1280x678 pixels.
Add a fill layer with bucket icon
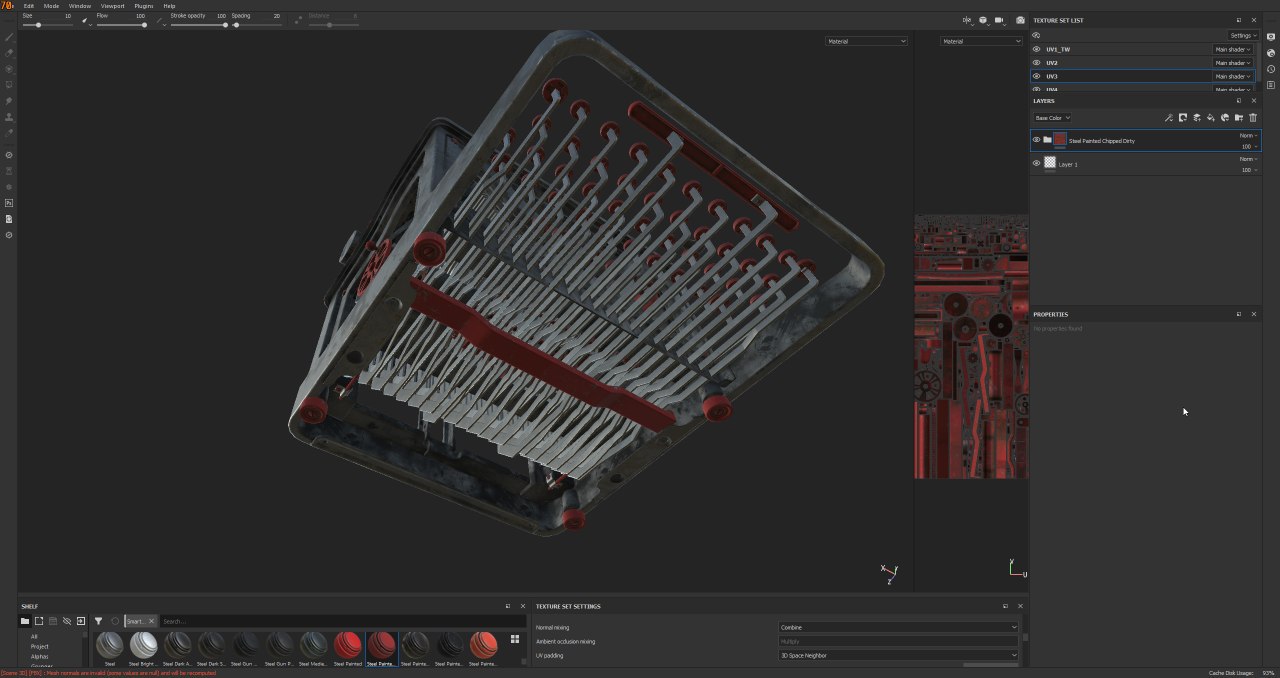[x=1210, y=118]
